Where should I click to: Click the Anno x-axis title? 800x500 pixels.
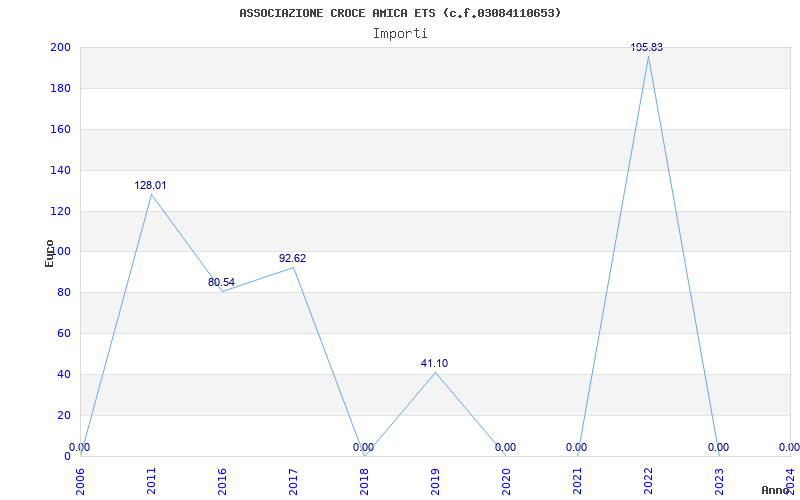[x=775, y=490]
